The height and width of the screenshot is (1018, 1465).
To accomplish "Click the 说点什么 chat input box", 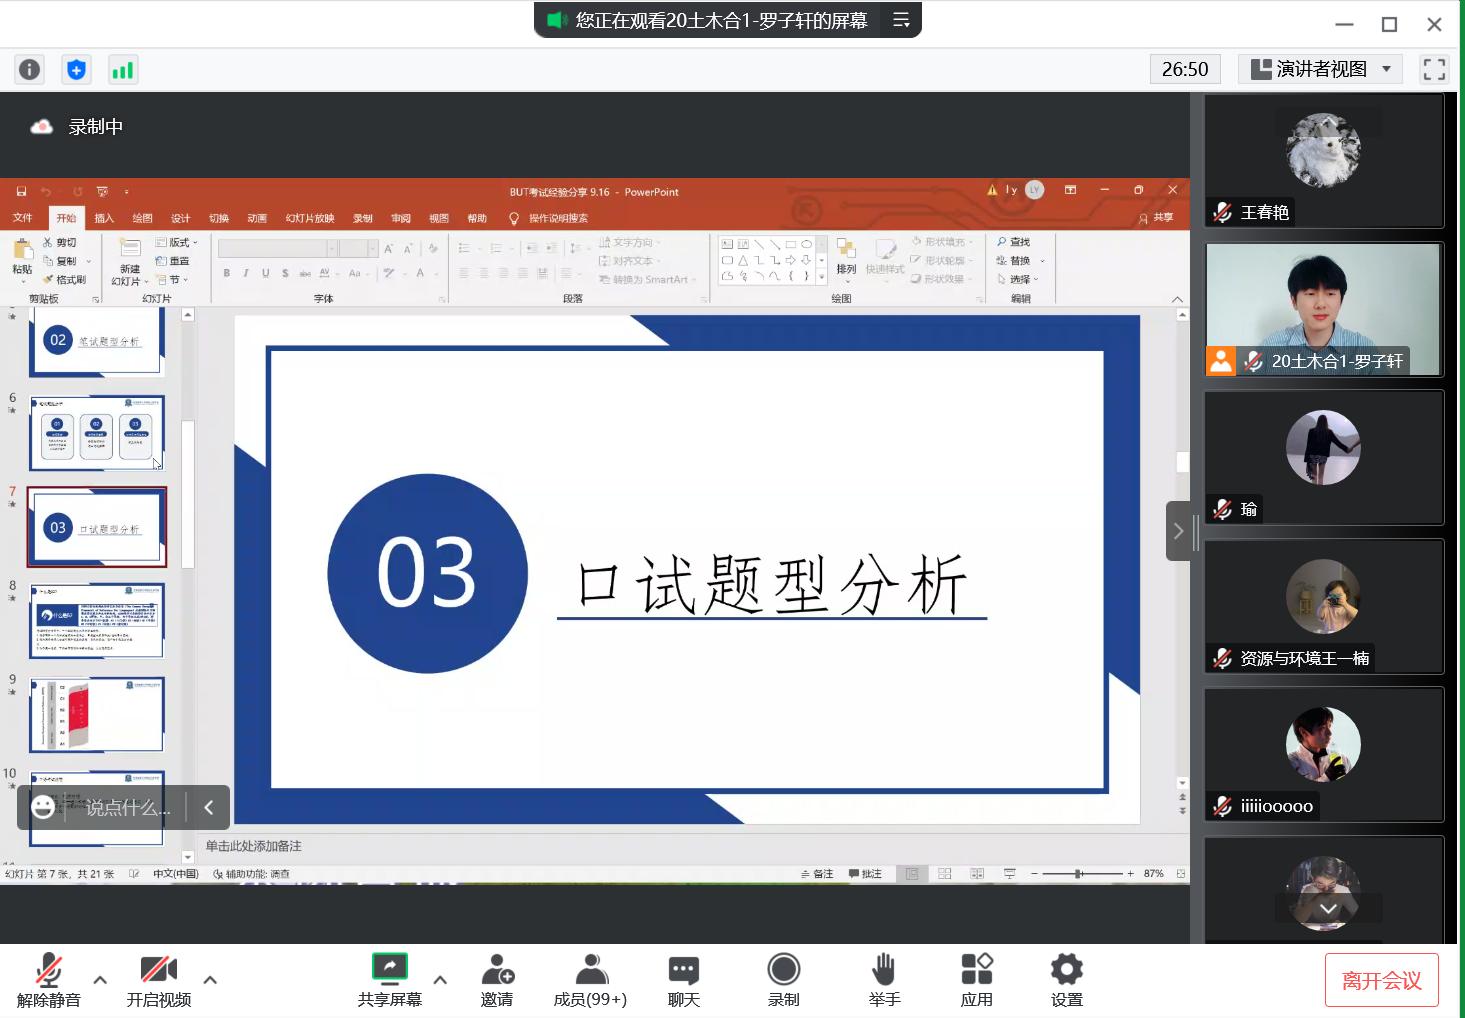I will pyautogui.click(x=127, y=807).
